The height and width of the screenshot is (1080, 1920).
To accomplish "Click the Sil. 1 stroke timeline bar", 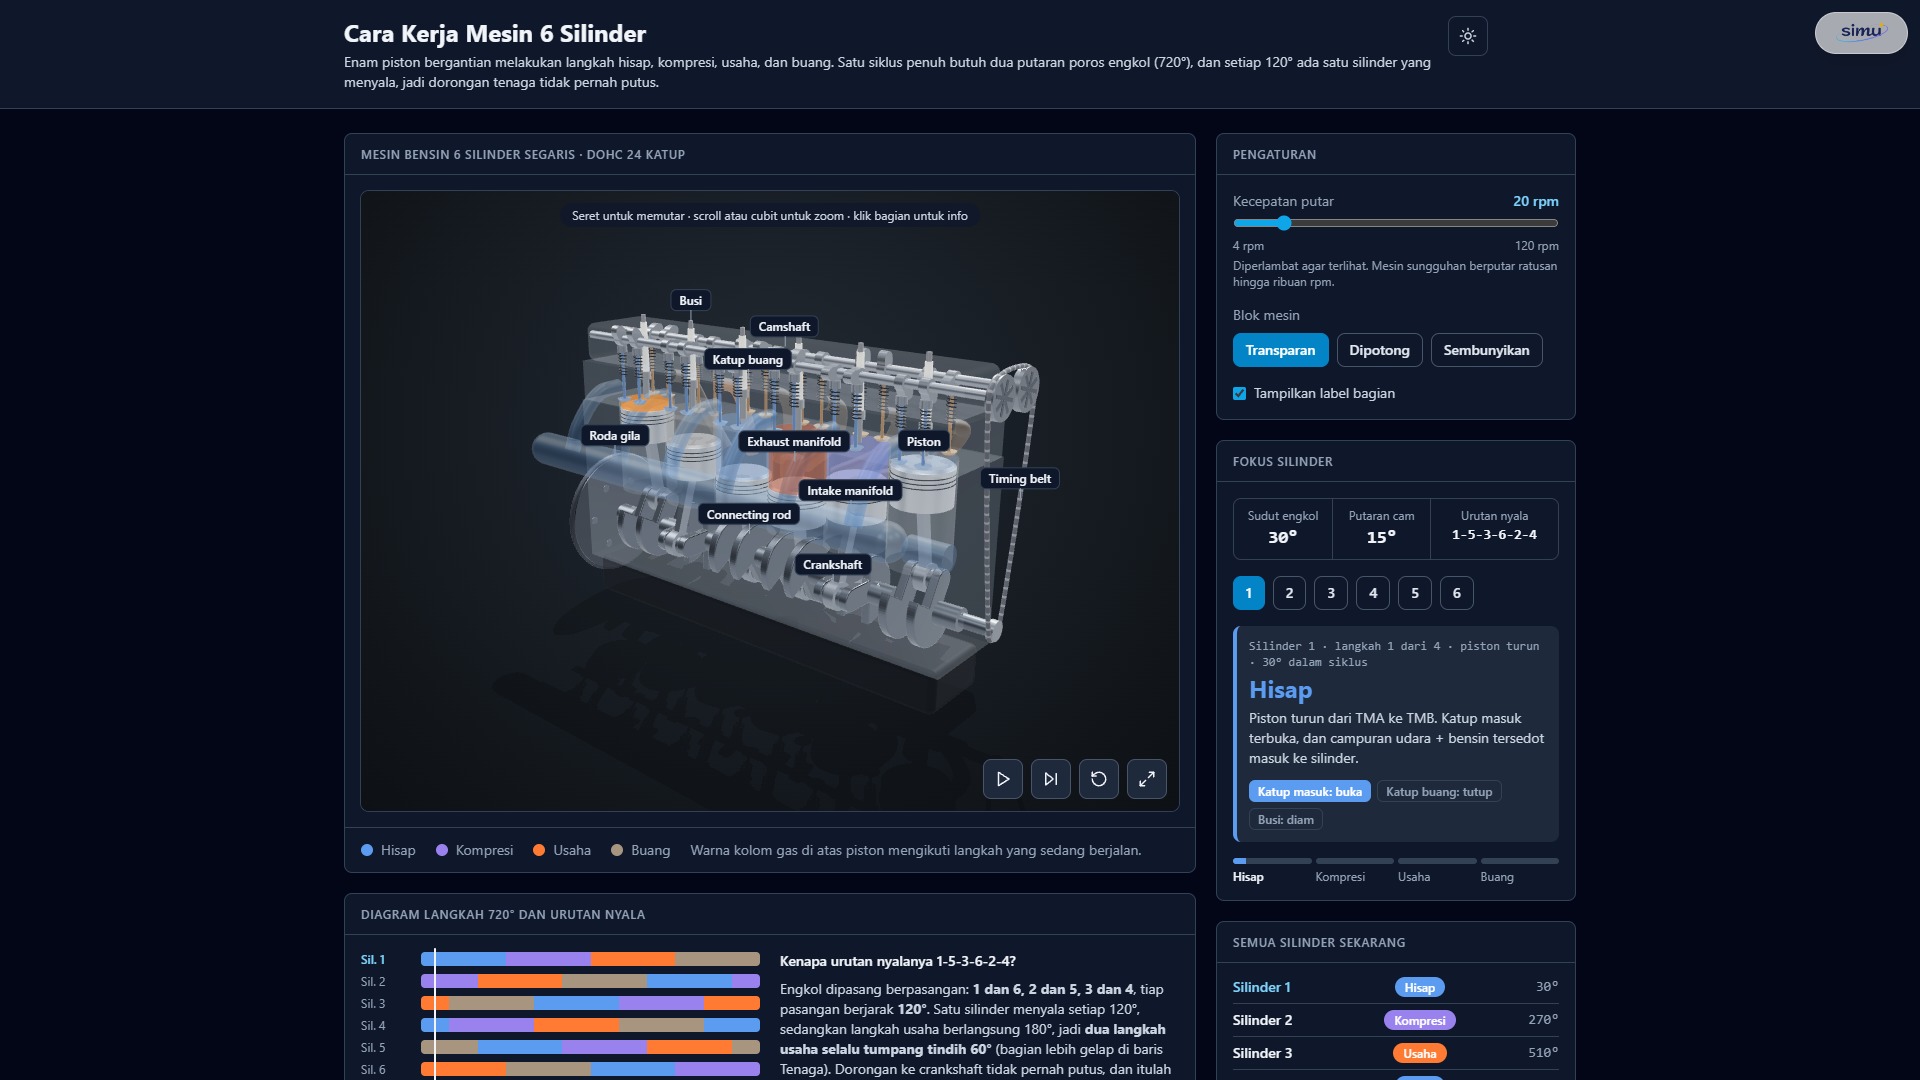I will click(590, 959).
